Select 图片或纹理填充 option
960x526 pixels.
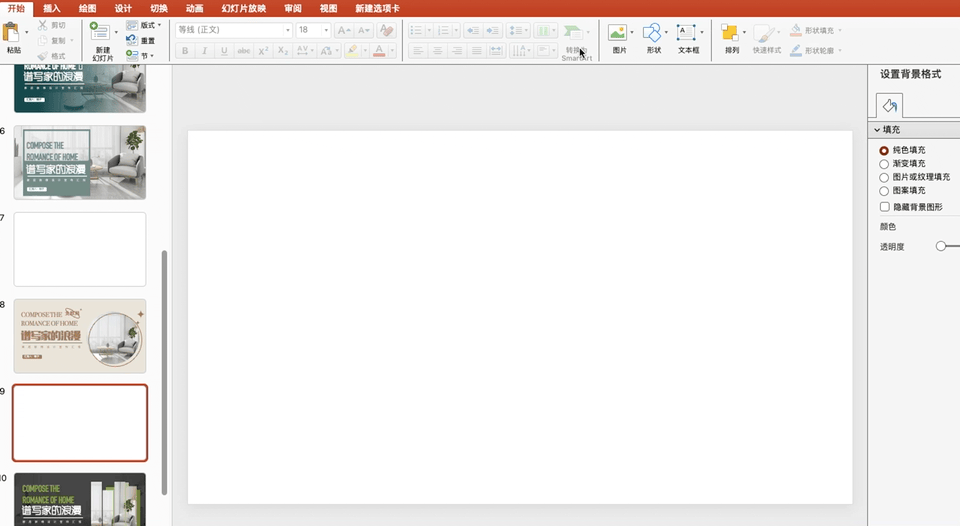click(x=883, y=177)
